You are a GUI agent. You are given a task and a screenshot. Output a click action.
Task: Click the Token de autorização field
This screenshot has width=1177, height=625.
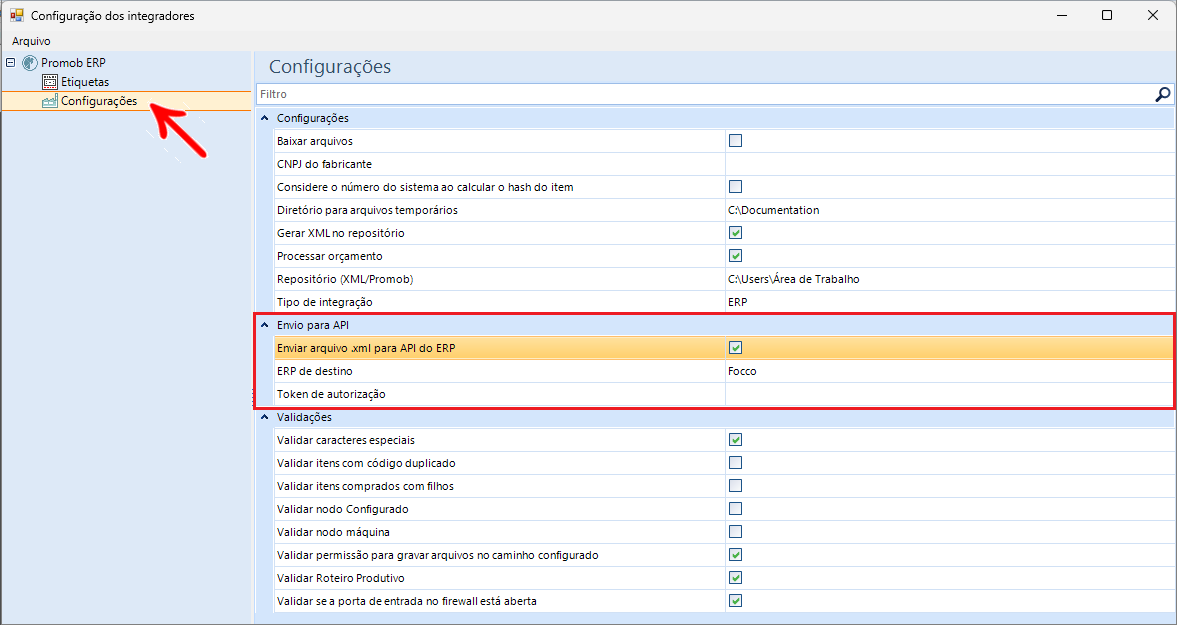950,394
